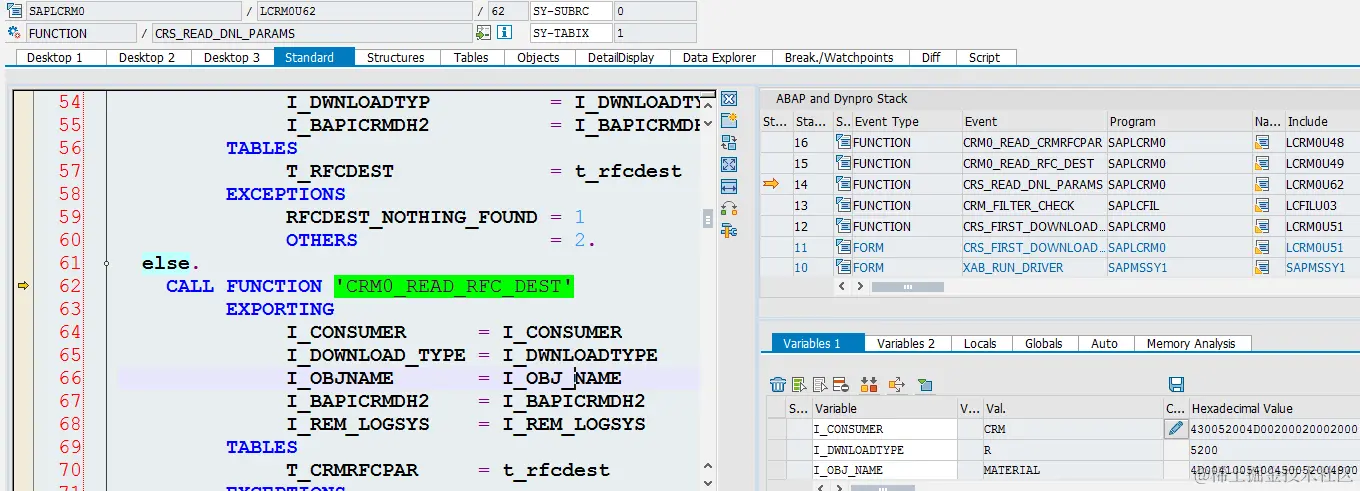Open the Objects tab

pos(538,57)
